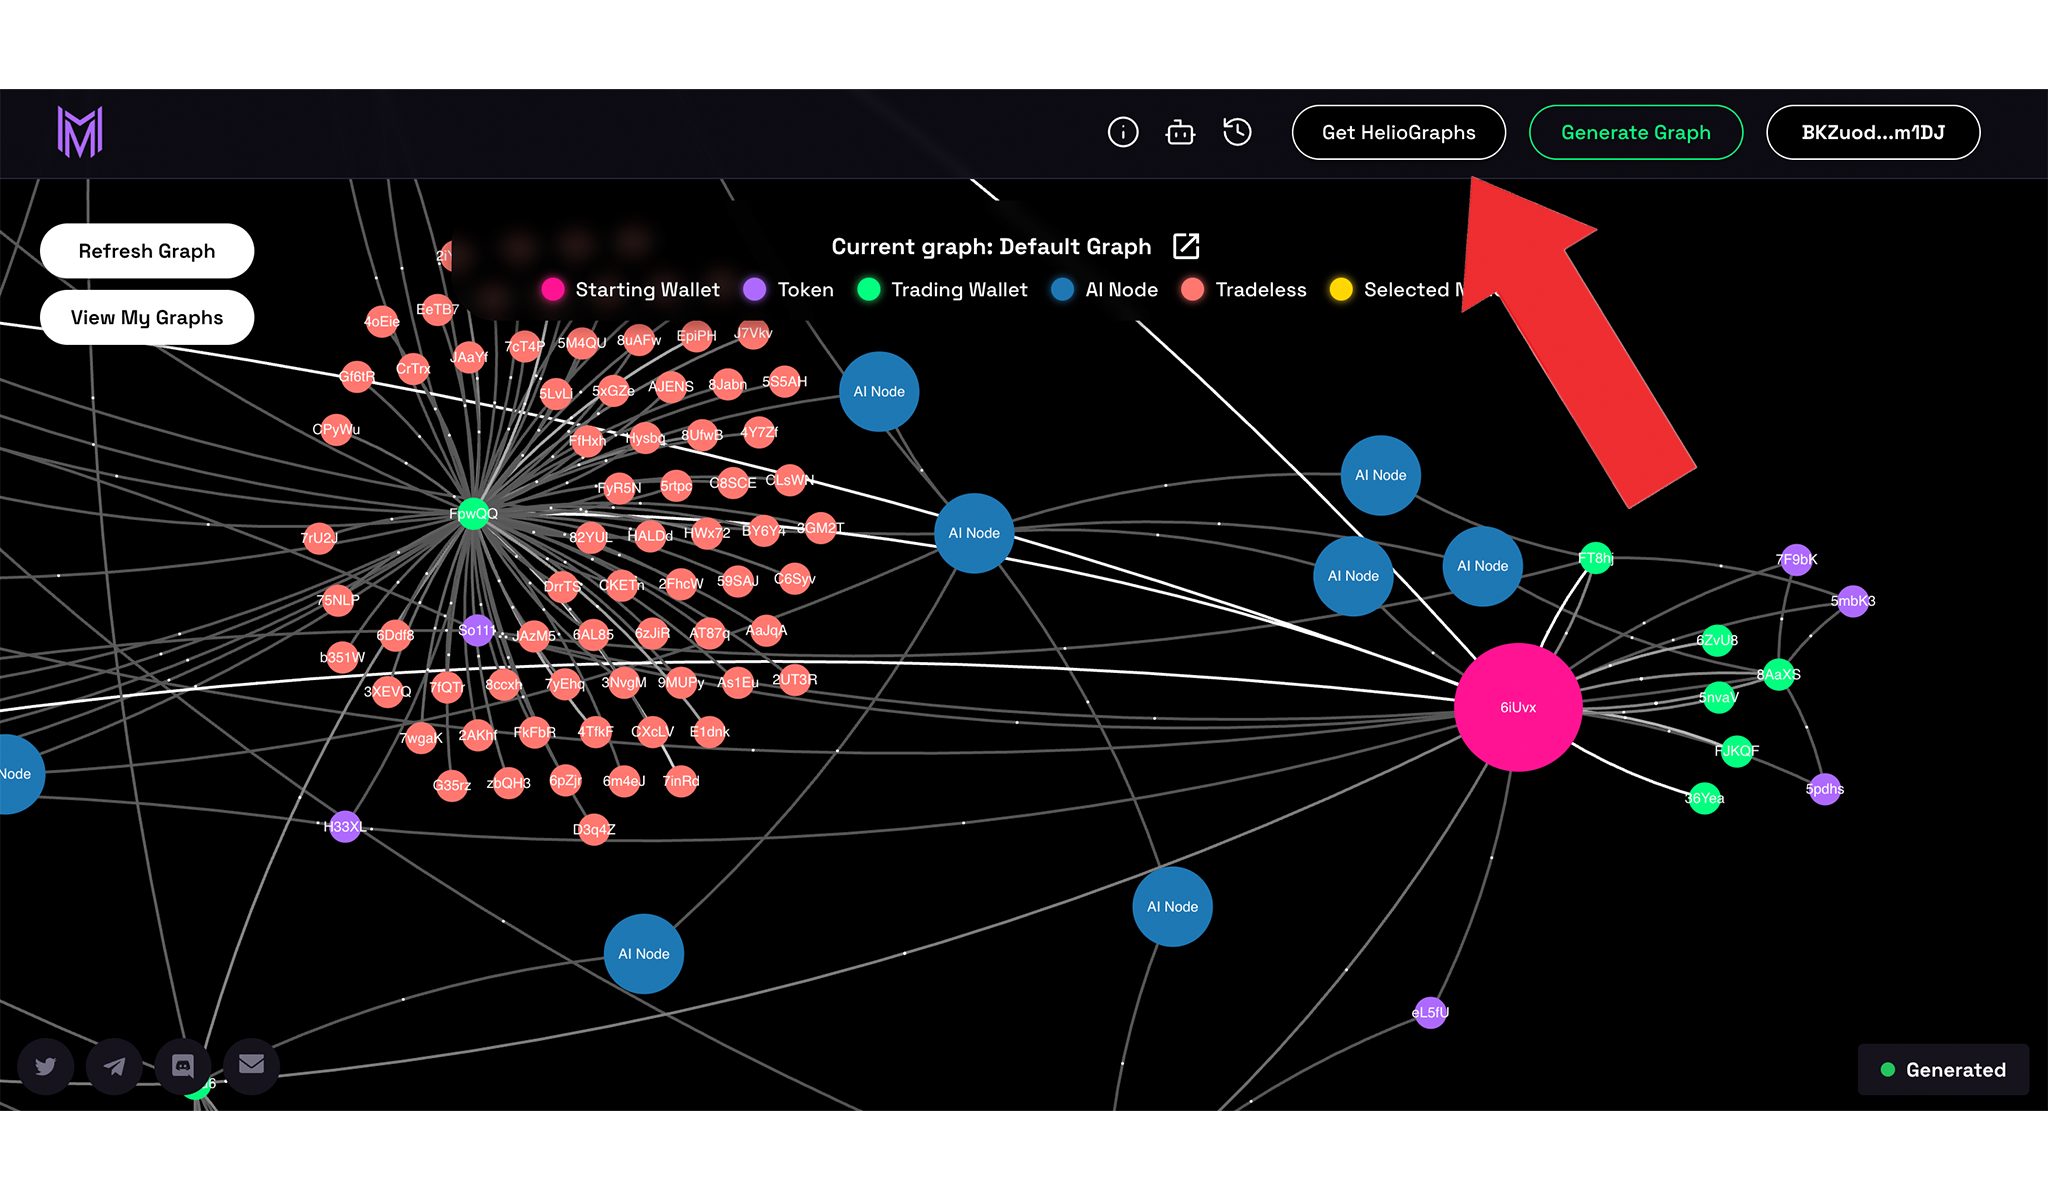Open graph history clock icon
This screenshot has height=1200, width=2048.
pos(1237,132)
